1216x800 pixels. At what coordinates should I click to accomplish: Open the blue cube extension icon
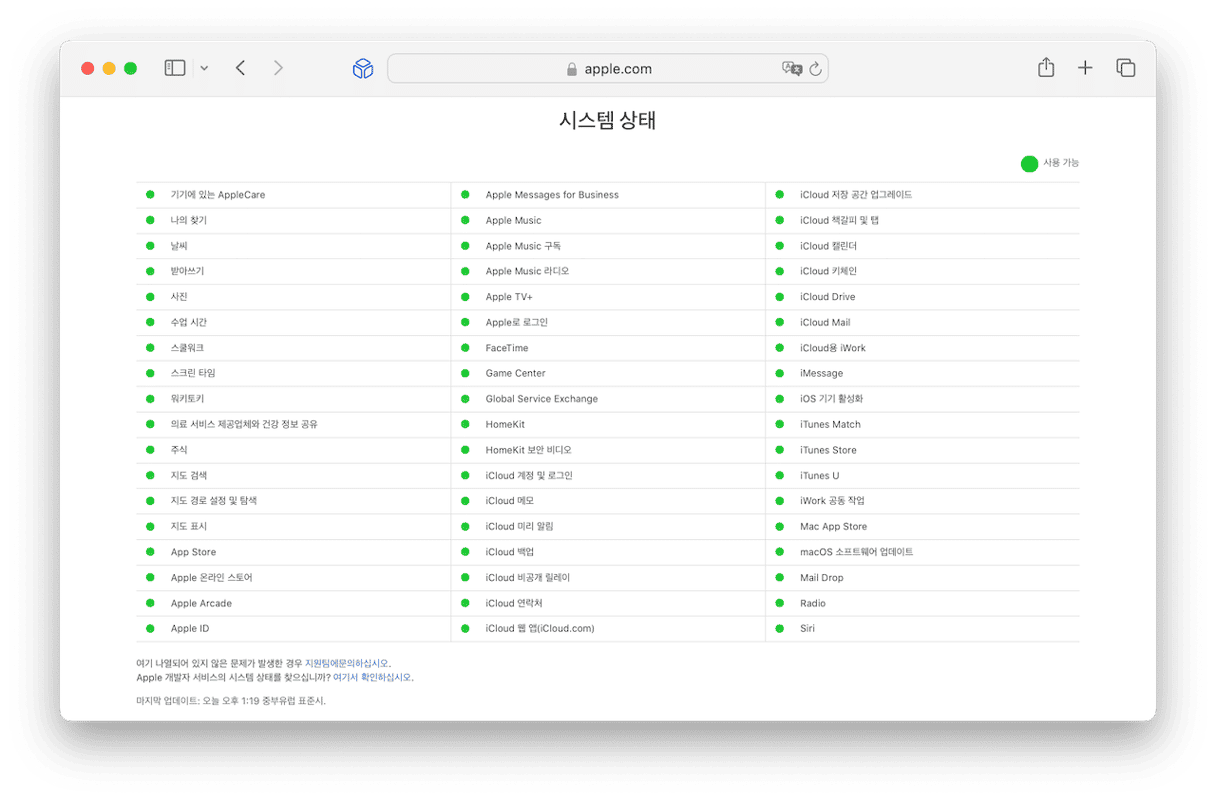(363, 68)
